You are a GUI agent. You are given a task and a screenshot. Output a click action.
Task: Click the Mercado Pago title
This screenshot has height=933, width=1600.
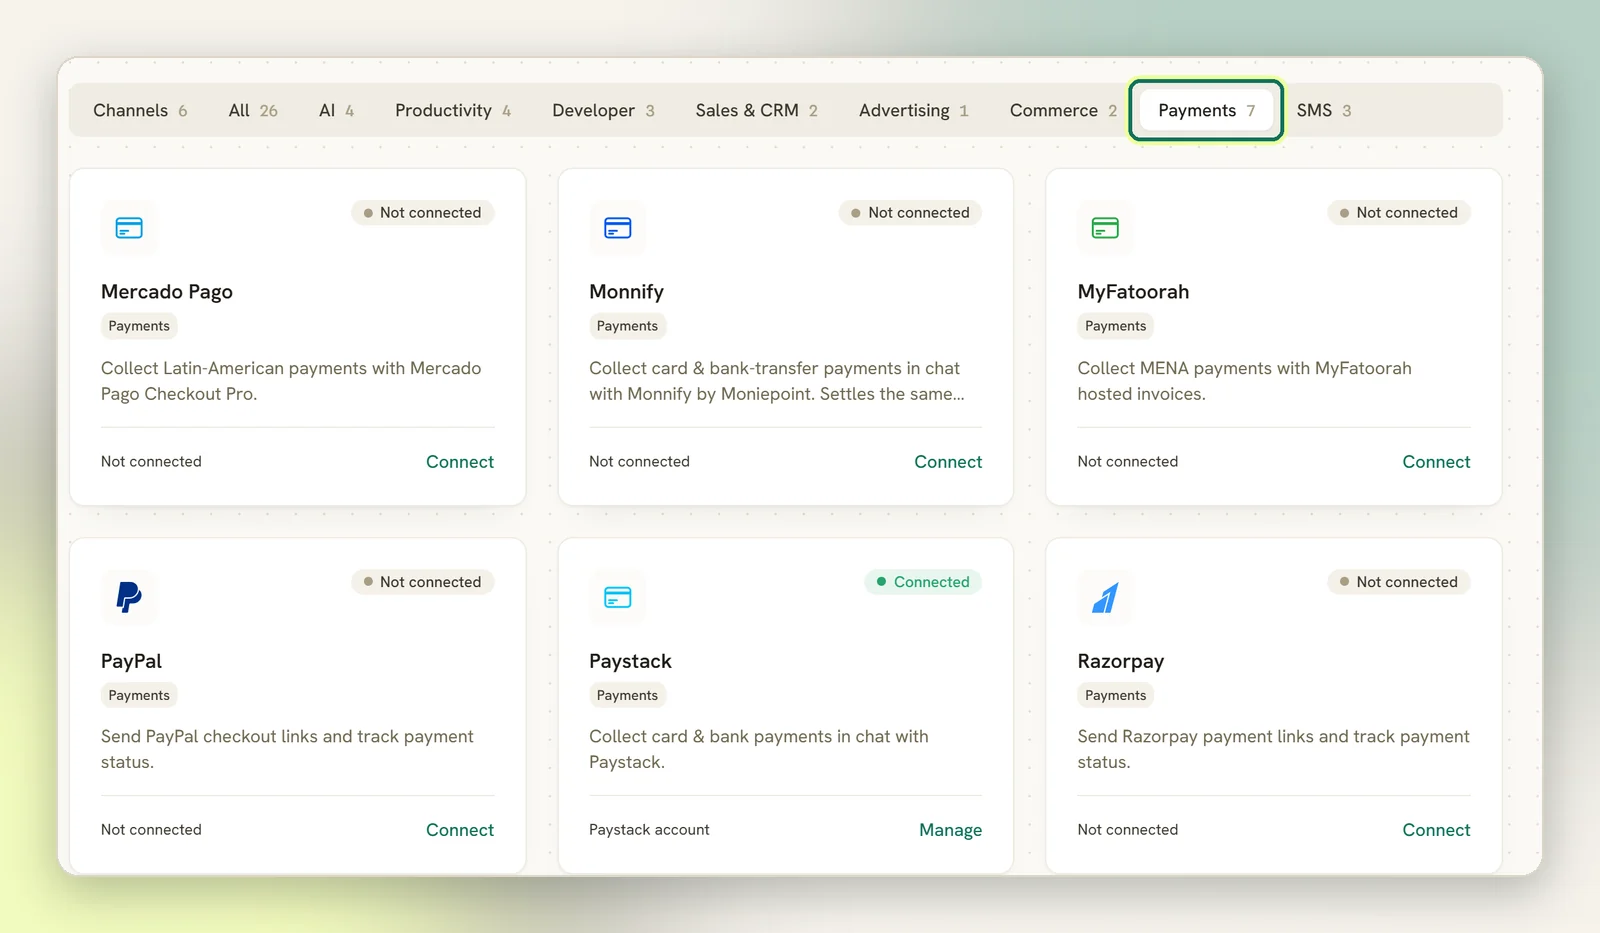pyautogui.click(x=167, y=292)
